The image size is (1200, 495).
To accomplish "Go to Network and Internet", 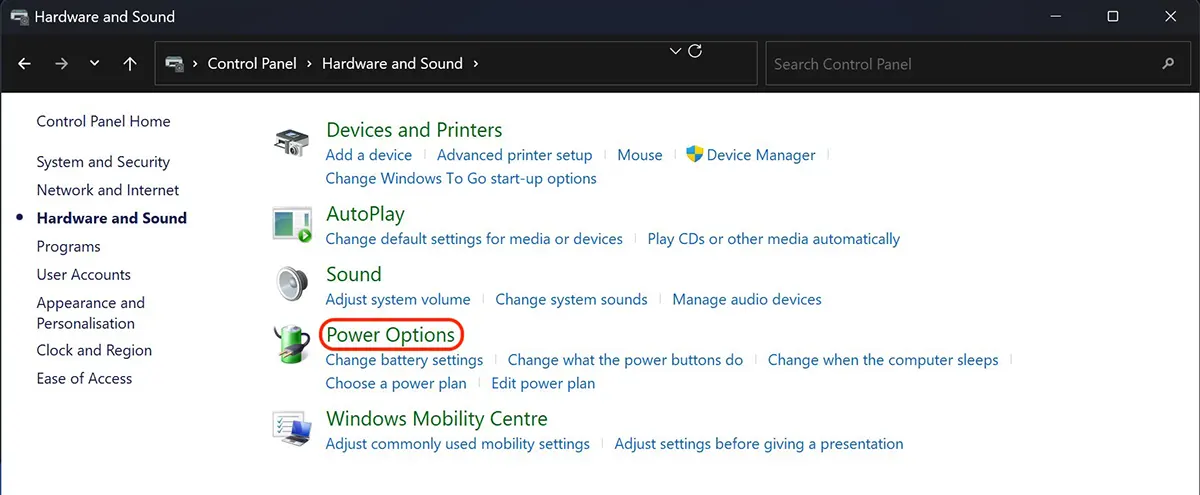I will pyautogui.click(x=108, y=190).
